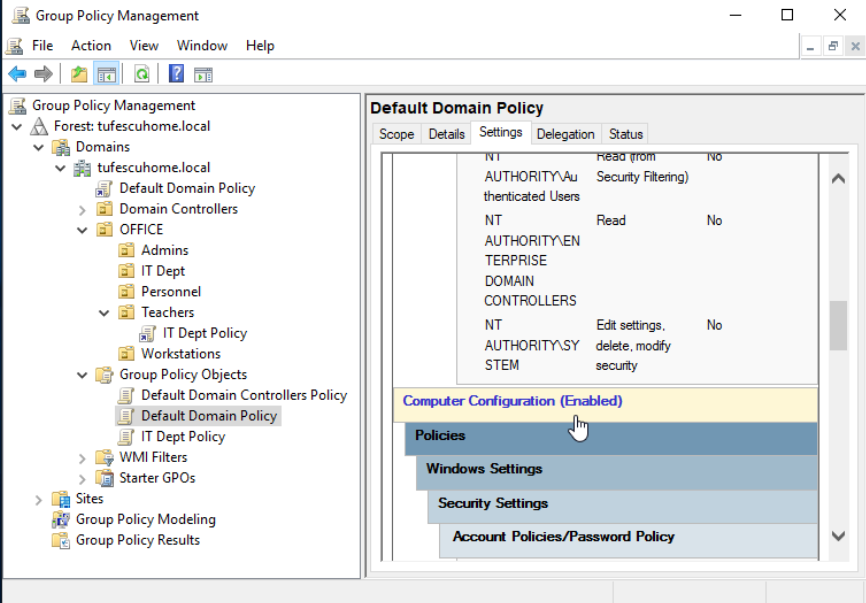
Task: Click the Group Policy Results icon
Action: click(x=61, y=541)
